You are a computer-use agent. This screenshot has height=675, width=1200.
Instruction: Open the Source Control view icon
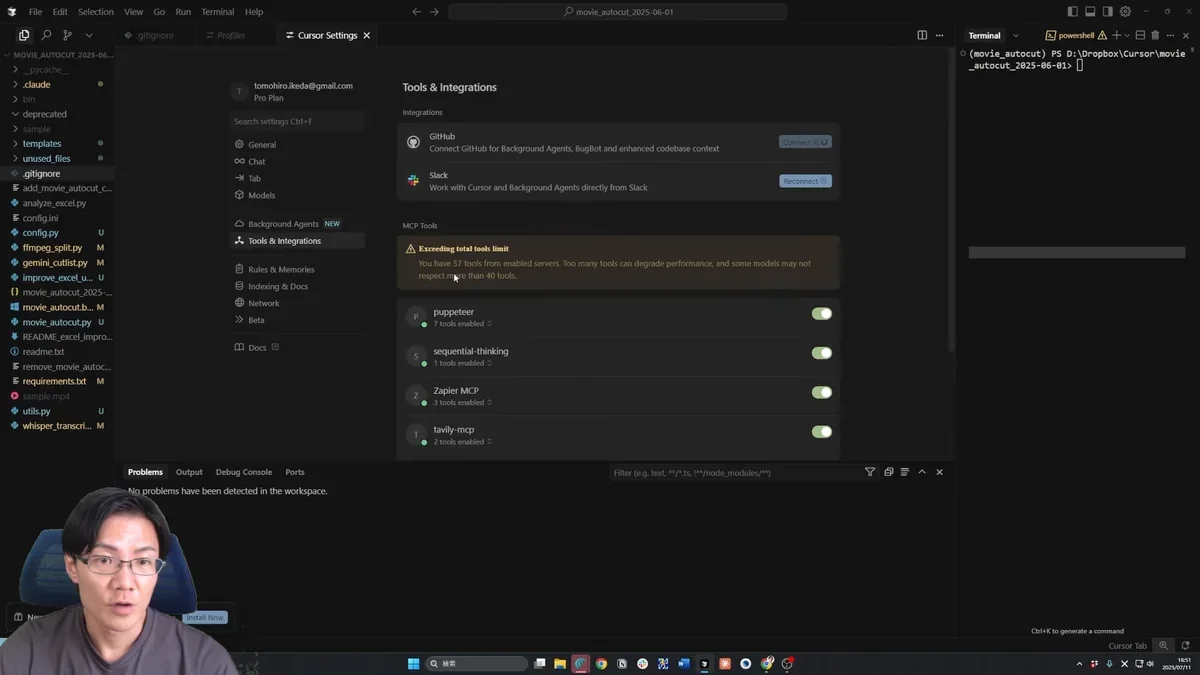tap(67, 35)
